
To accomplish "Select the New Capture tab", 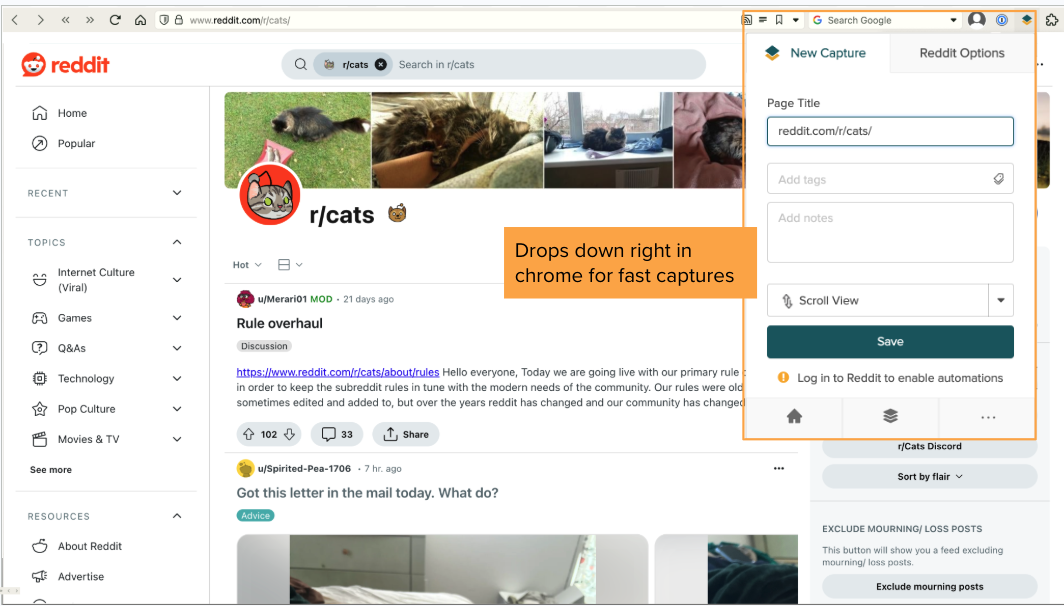I will coord(816,53).
